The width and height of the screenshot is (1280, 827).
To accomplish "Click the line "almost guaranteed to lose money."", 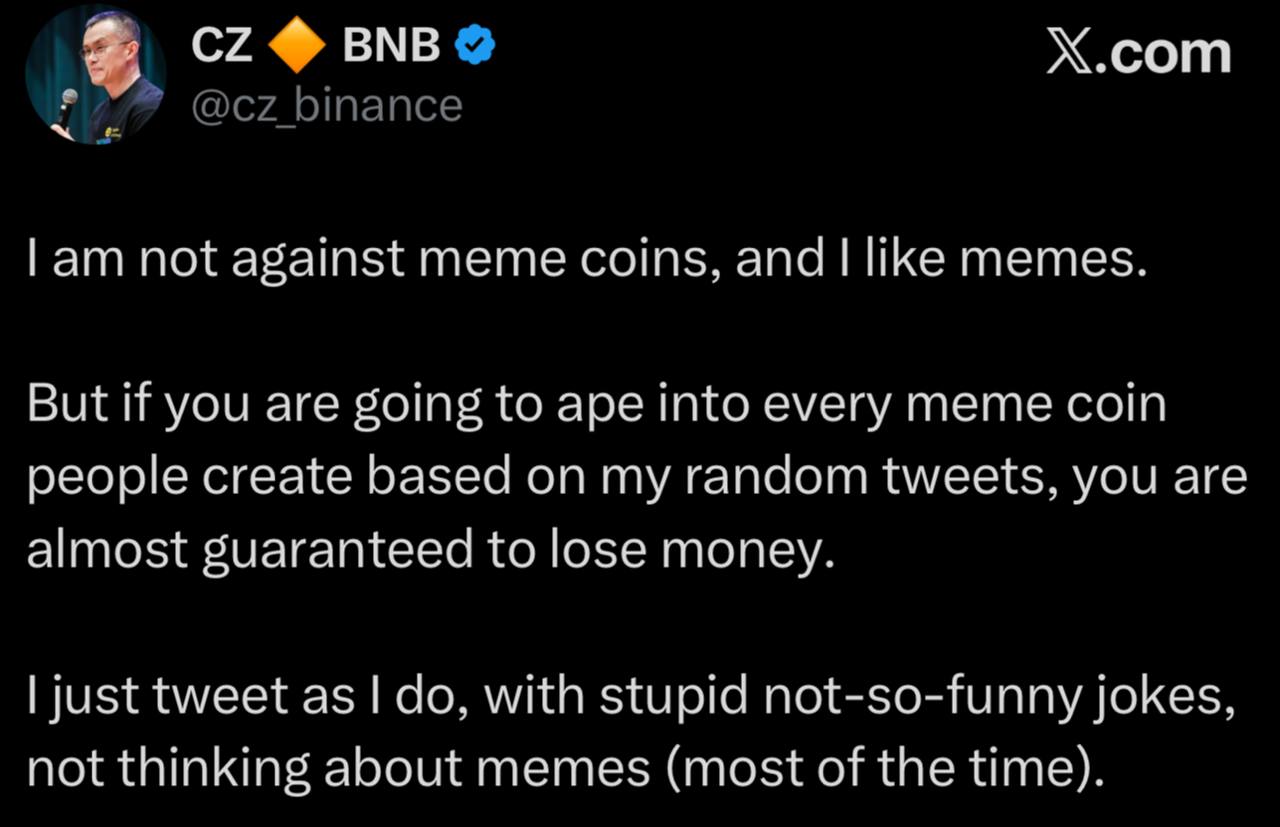I will 430,550.
